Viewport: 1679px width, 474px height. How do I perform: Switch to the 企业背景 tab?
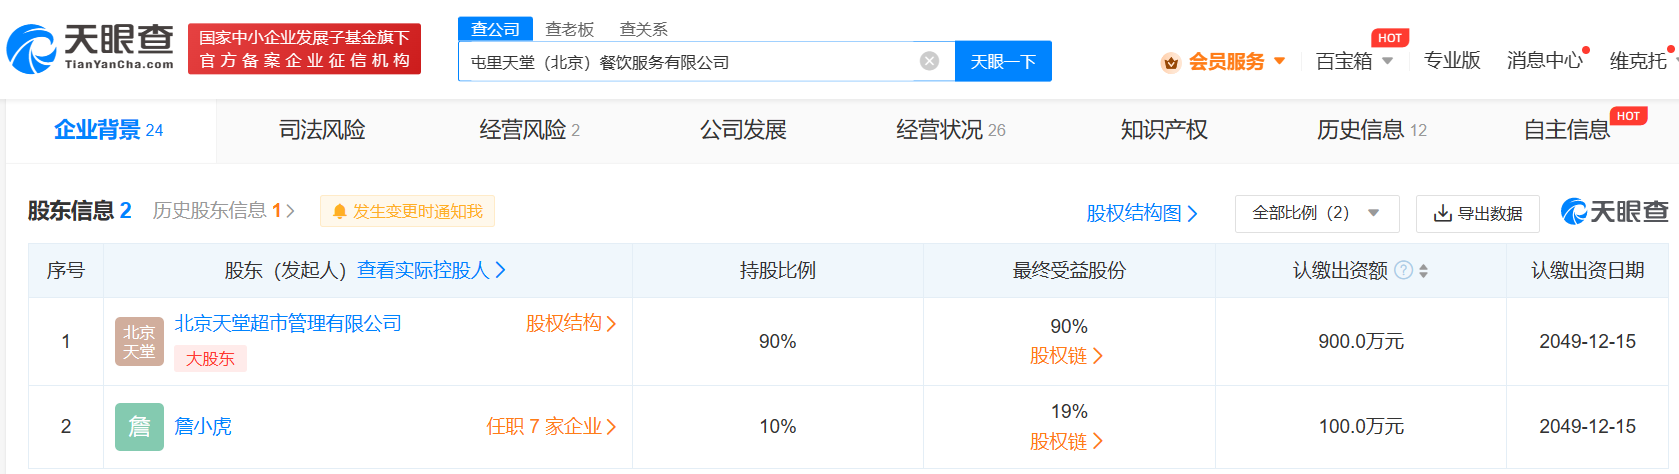click(x=109, y=130)
